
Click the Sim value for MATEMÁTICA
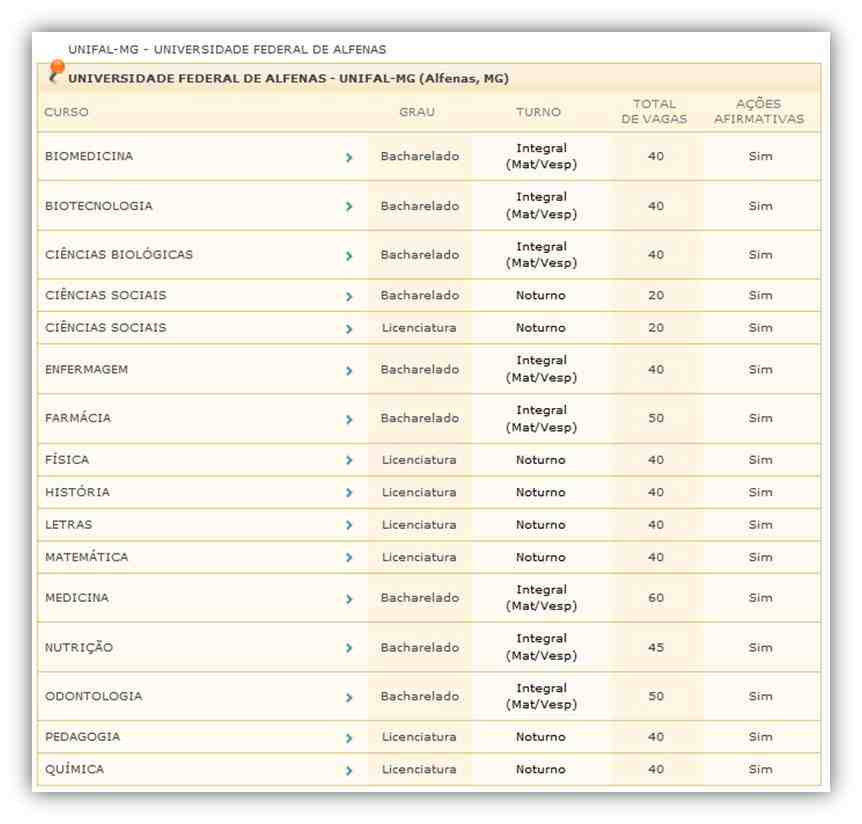pyautogui.click(x=761, y=557)
